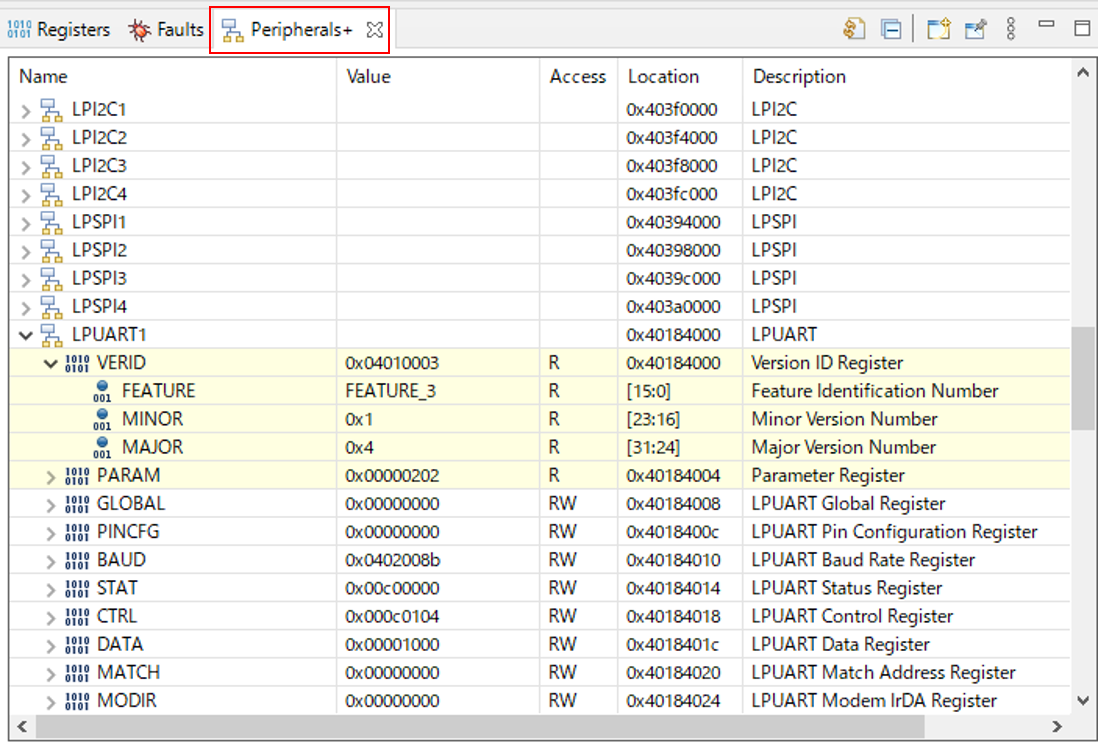Click the LPI2C1 peripheral icon
The width and height of the screenshot is (1098, 743).
(x=51, y=110)
